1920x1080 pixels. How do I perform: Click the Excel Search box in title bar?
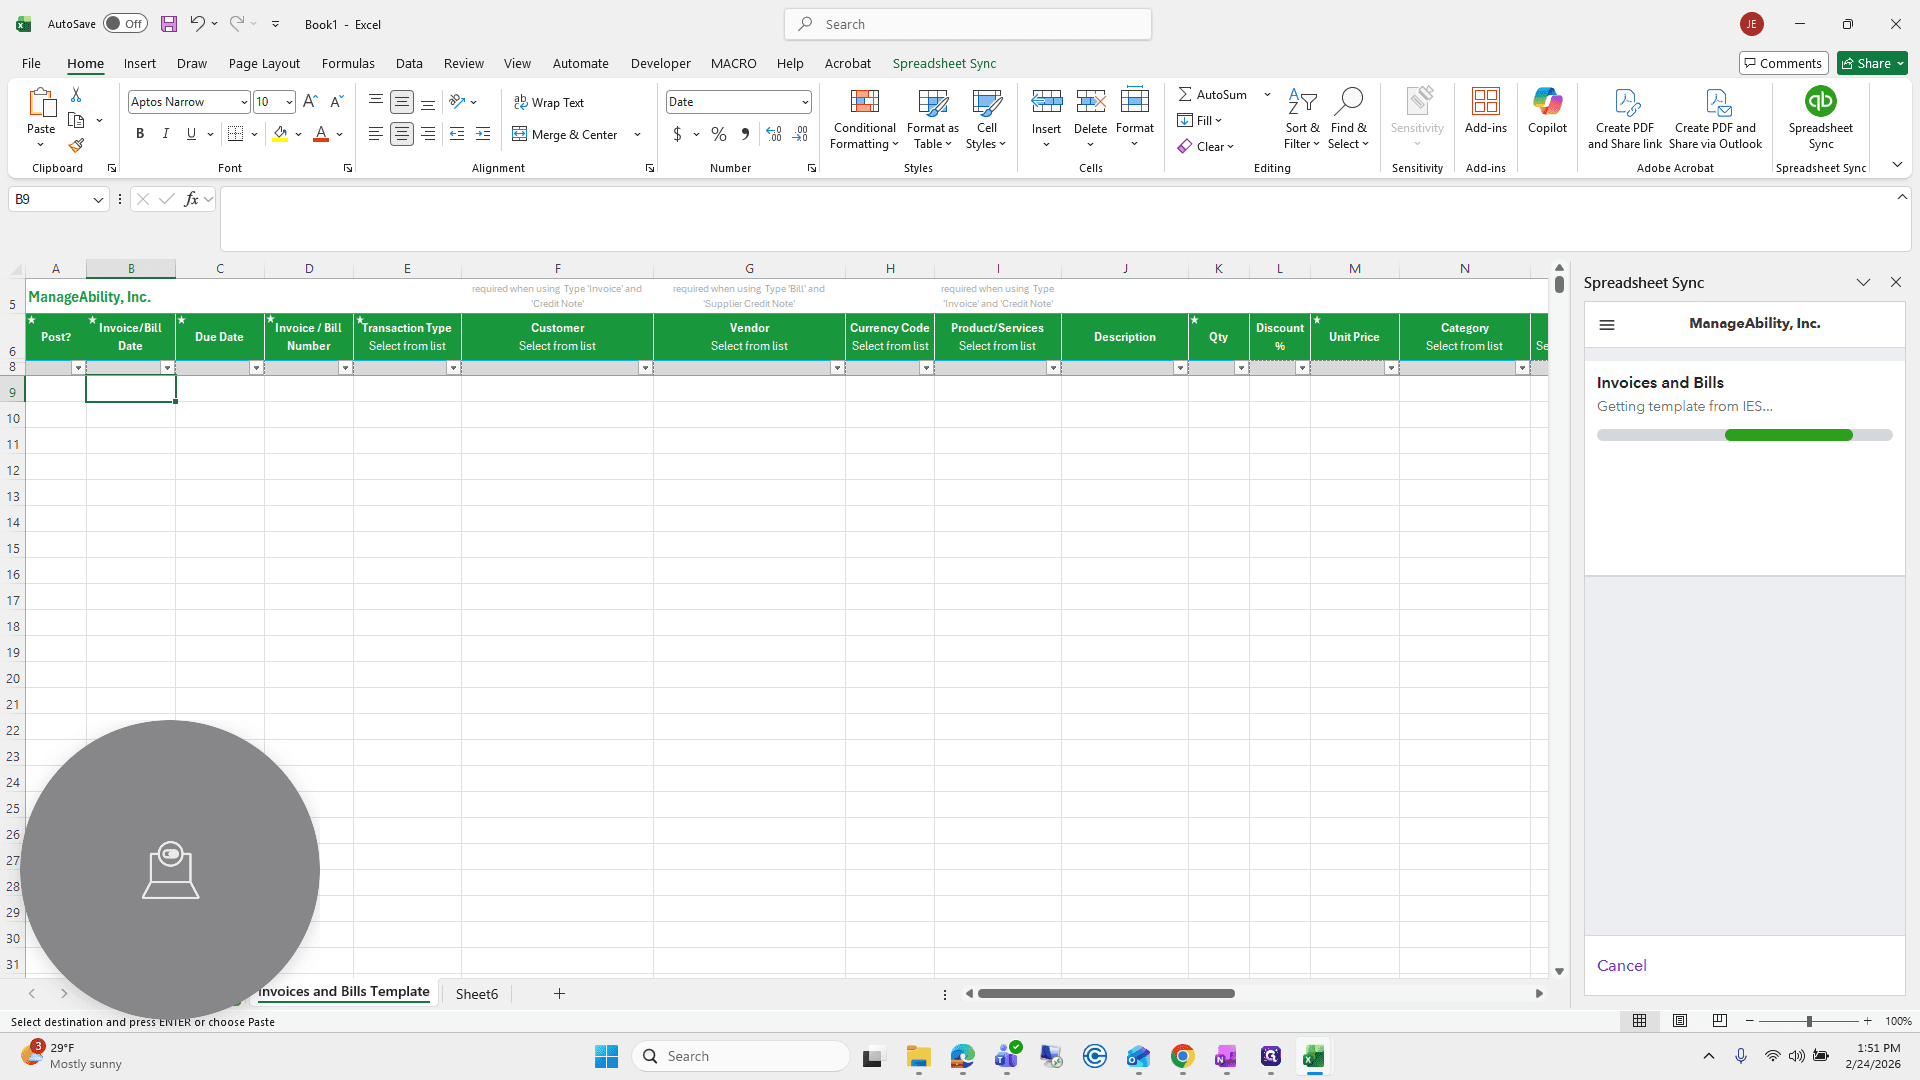(x=968, y=24)
